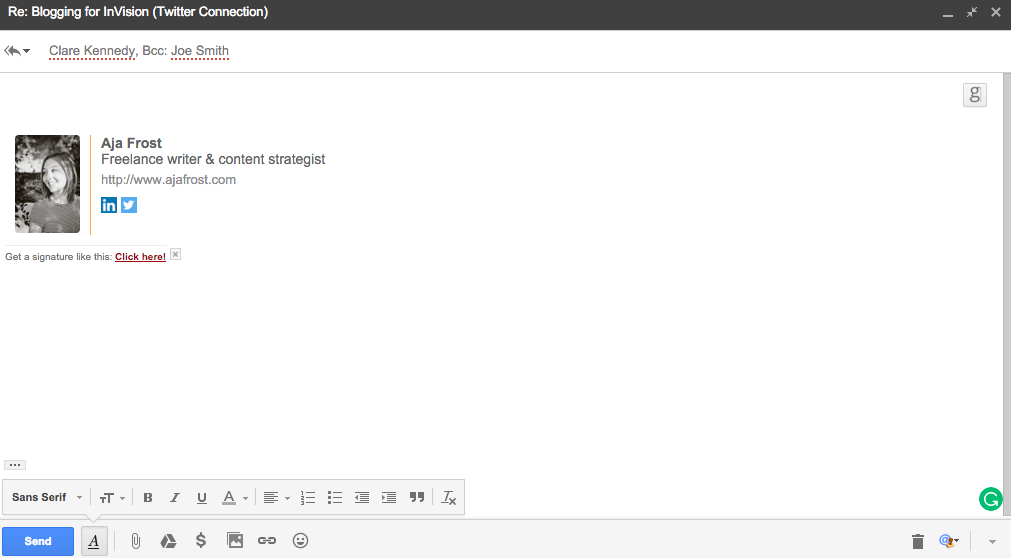This screenshot has width=1011, height=558.
Task: Click the blue Send button
Action: [x=38, y=541]
